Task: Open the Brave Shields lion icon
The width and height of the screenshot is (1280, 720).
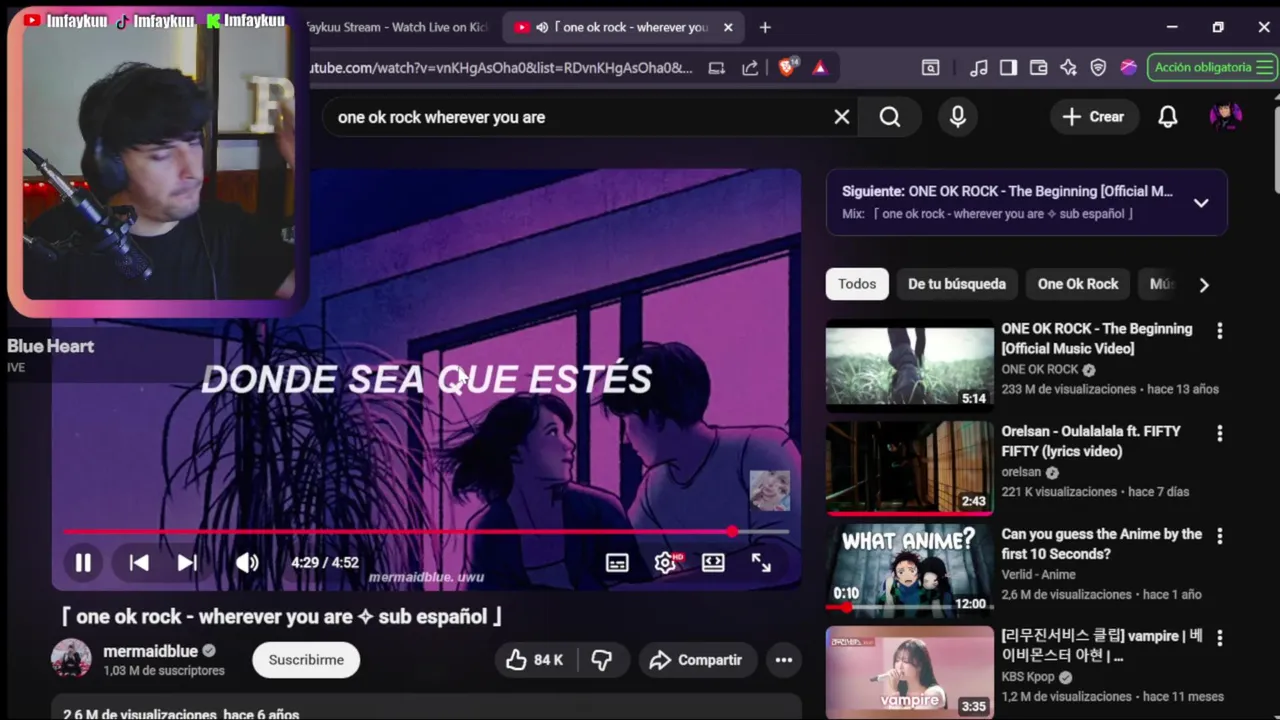Action: (x=788, y=67)
